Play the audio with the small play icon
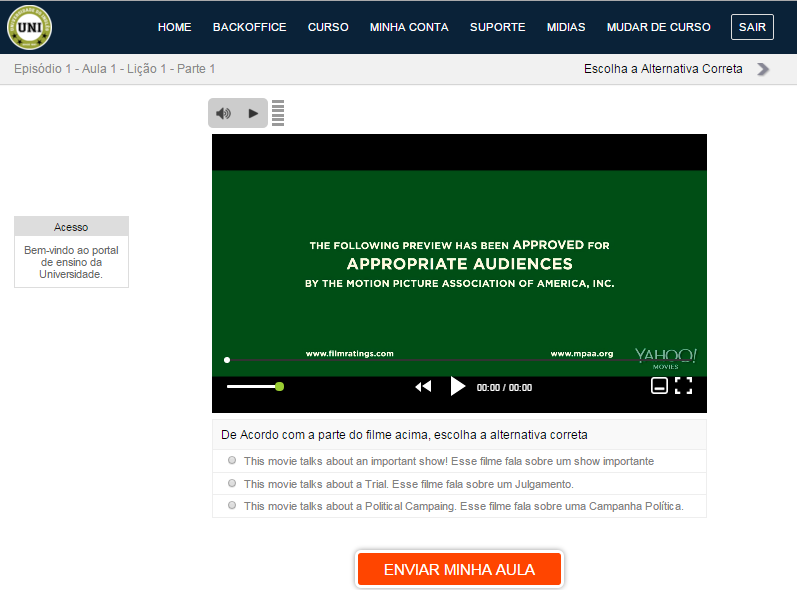This screenshot has width=797, height=590. (253, 113)
